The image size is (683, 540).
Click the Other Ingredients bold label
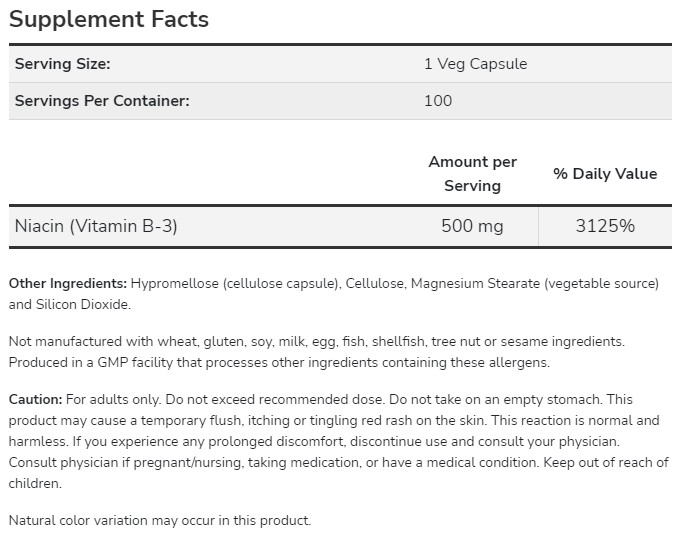tap(67, 284)
